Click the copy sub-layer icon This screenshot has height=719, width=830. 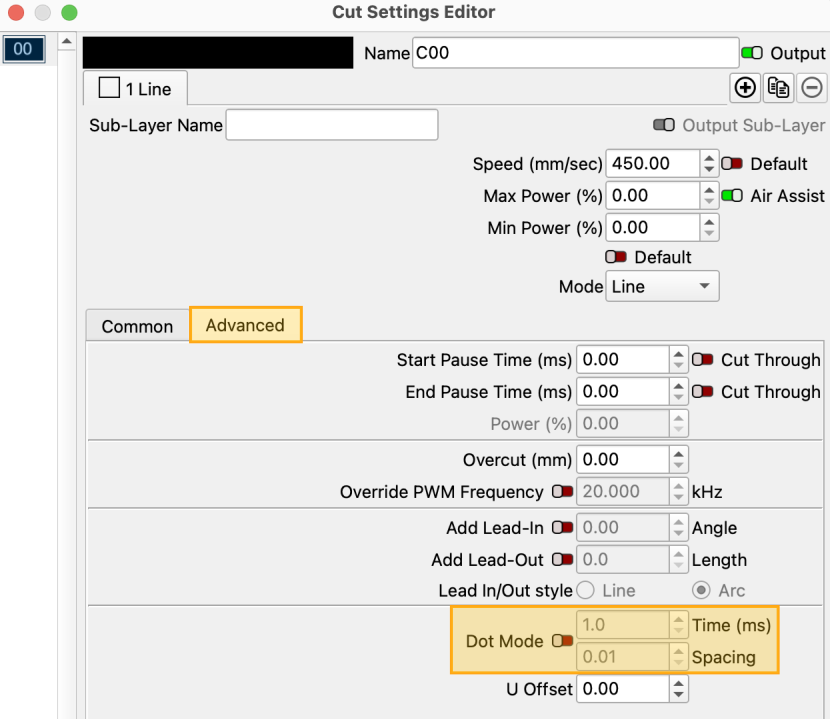(x=778, y=88)
